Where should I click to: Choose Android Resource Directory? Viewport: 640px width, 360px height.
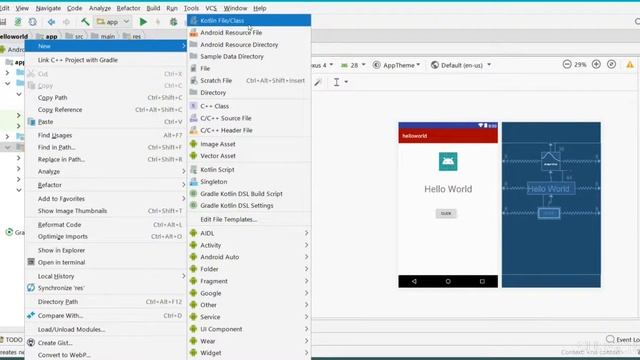click(249, 44)
